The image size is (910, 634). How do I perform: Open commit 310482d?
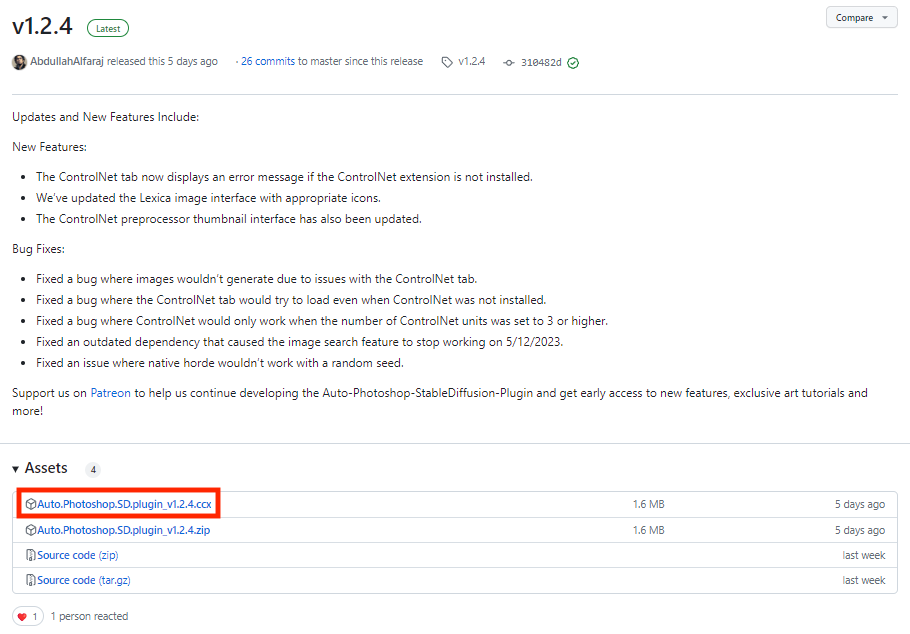point(541,63)
